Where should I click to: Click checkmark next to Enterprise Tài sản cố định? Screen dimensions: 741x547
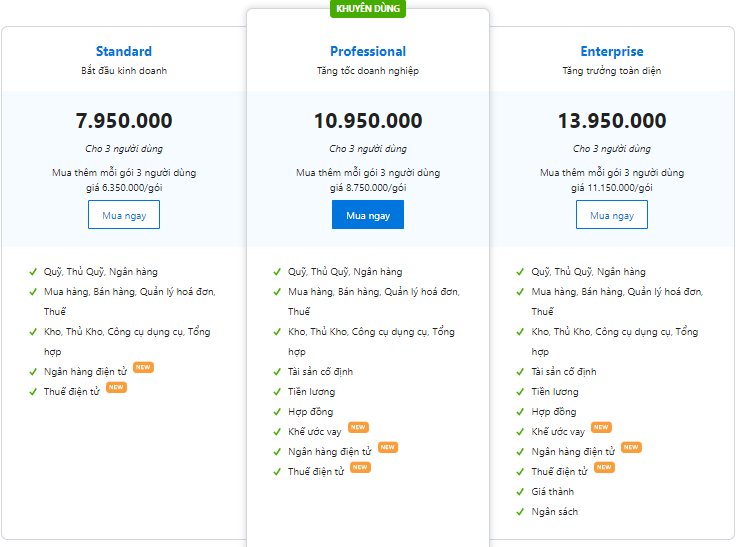click(520, 372)
